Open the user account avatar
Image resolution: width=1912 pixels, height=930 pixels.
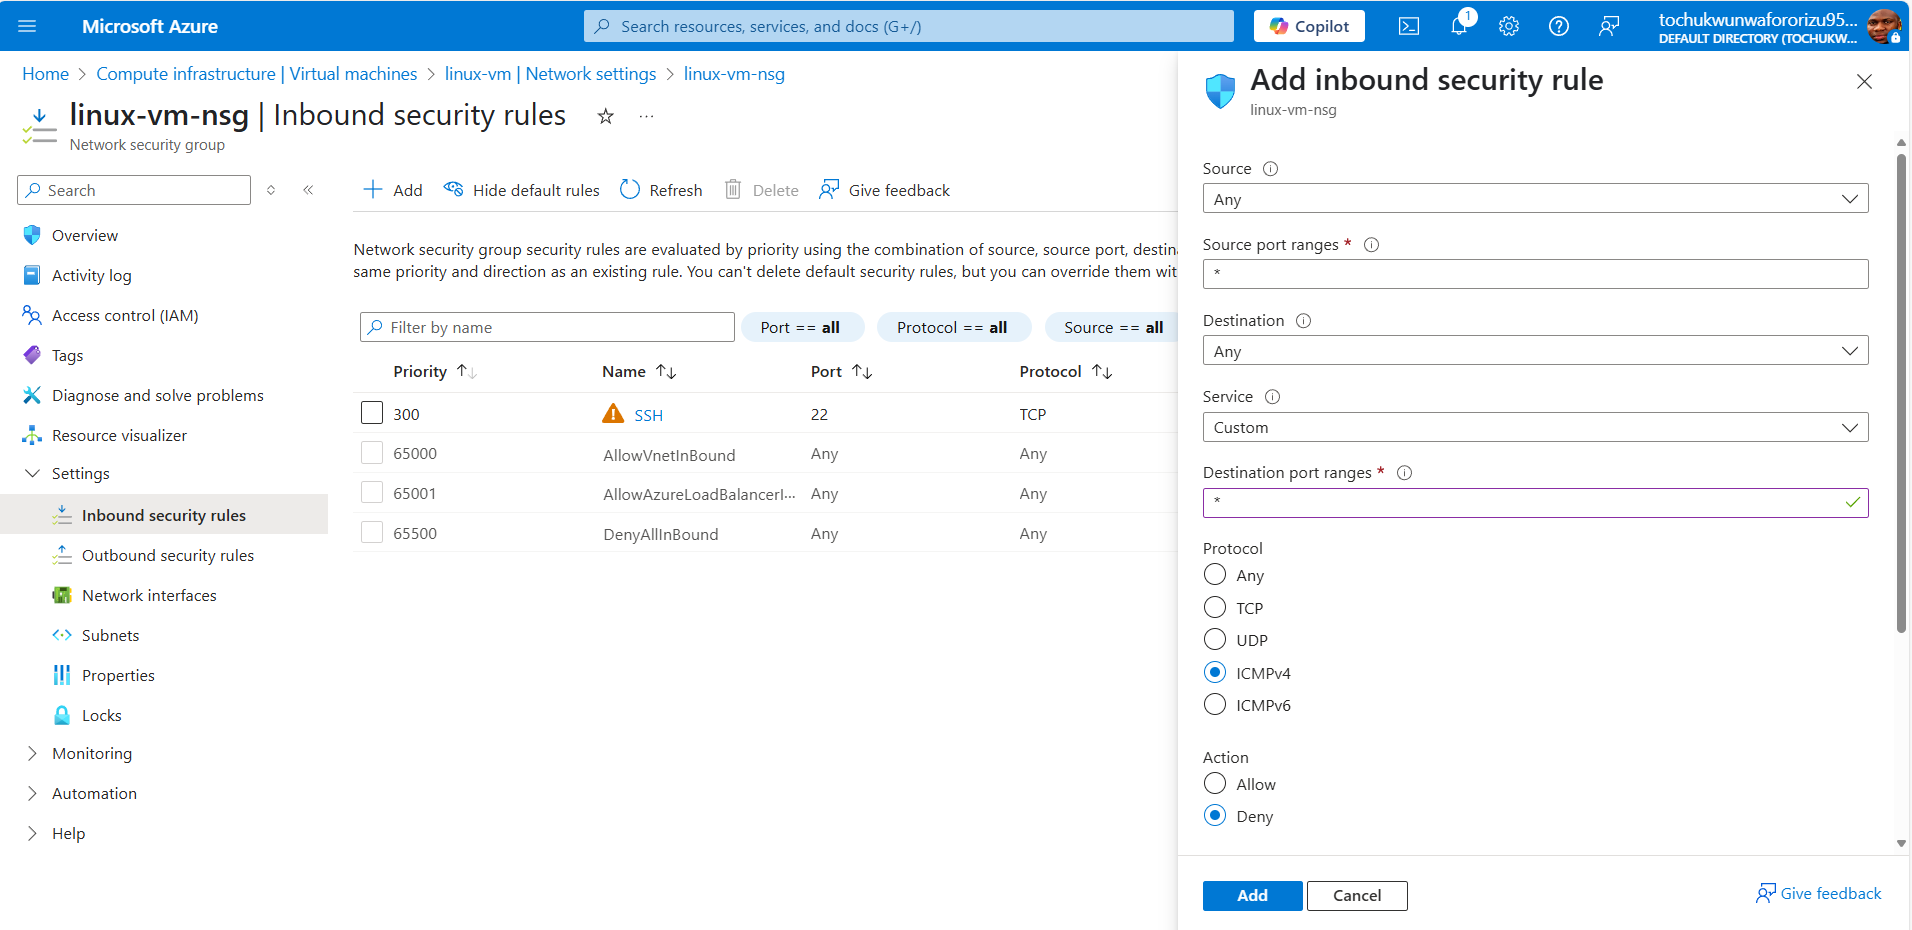[1883, 26]
